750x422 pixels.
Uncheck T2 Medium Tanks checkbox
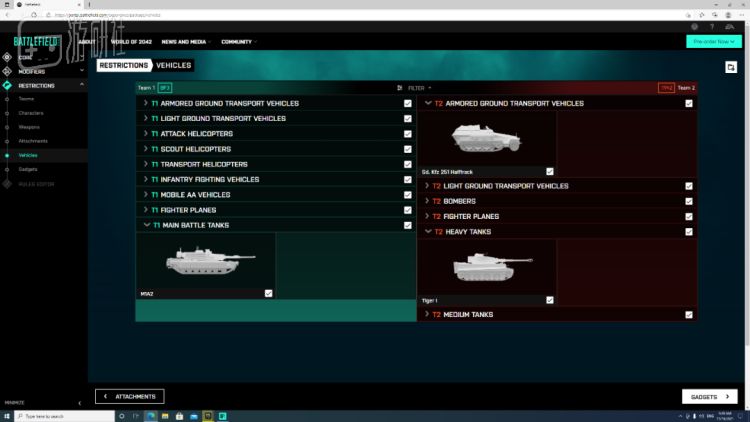pos(689,315)
